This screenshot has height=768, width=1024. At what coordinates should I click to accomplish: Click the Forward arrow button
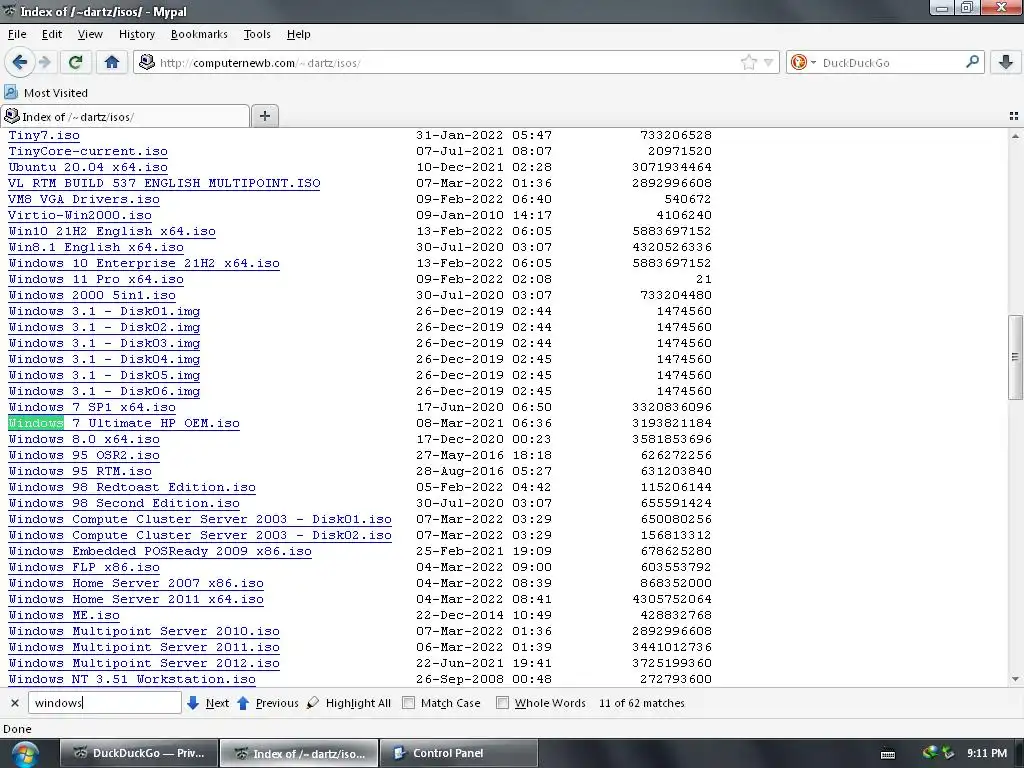click(44, 62)
